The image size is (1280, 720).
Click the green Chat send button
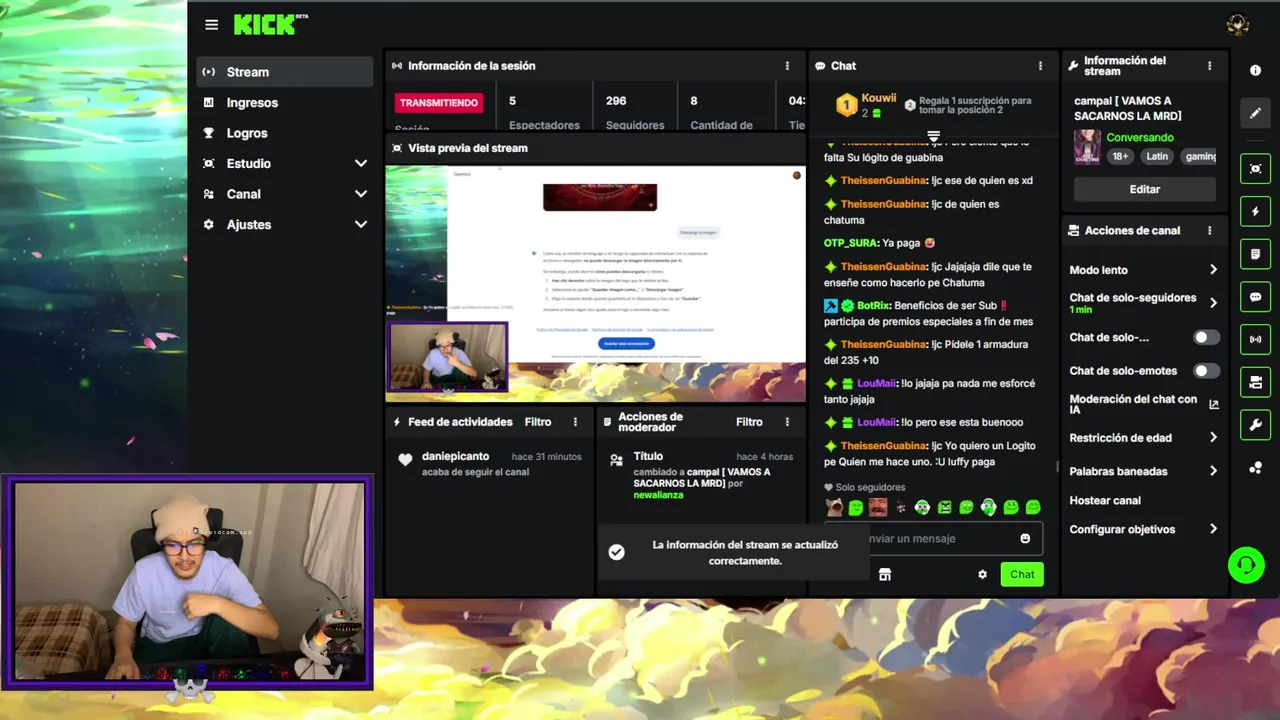1022,574
